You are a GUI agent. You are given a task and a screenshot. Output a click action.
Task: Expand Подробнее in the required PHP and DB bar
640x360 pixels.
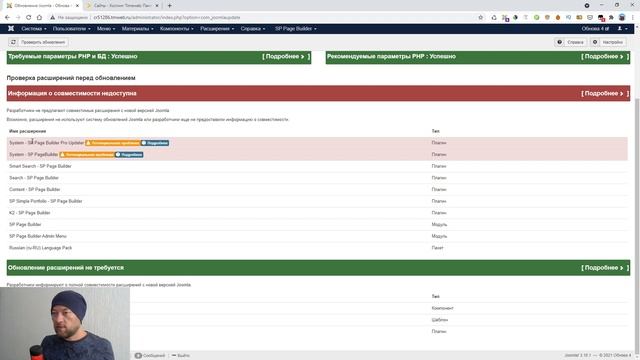coord(286,56)
